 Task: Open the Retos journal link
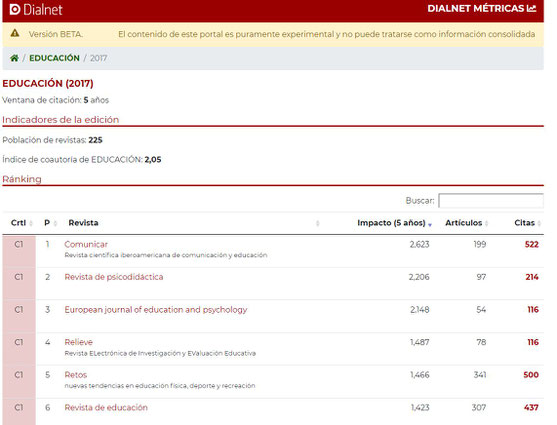tap(76, 375)
